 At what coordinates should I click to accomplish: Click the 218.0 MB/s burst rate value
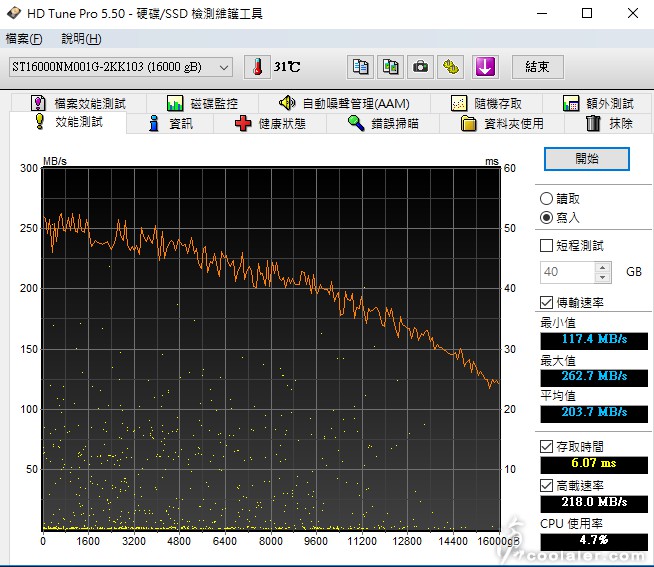pyautogui.click(x=594, y=502)
